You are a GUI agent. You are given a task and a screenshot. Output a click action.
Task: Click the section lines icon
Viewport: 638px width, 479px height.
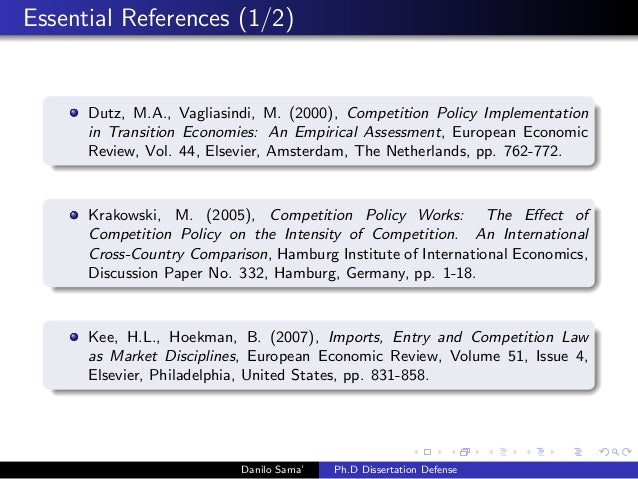point(540,452)
